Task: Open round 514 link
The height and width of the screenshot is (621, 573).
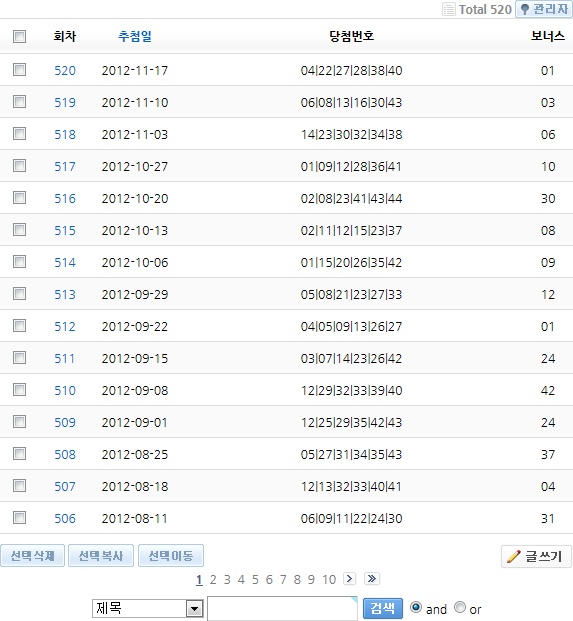Action: [x=65, y=263]
